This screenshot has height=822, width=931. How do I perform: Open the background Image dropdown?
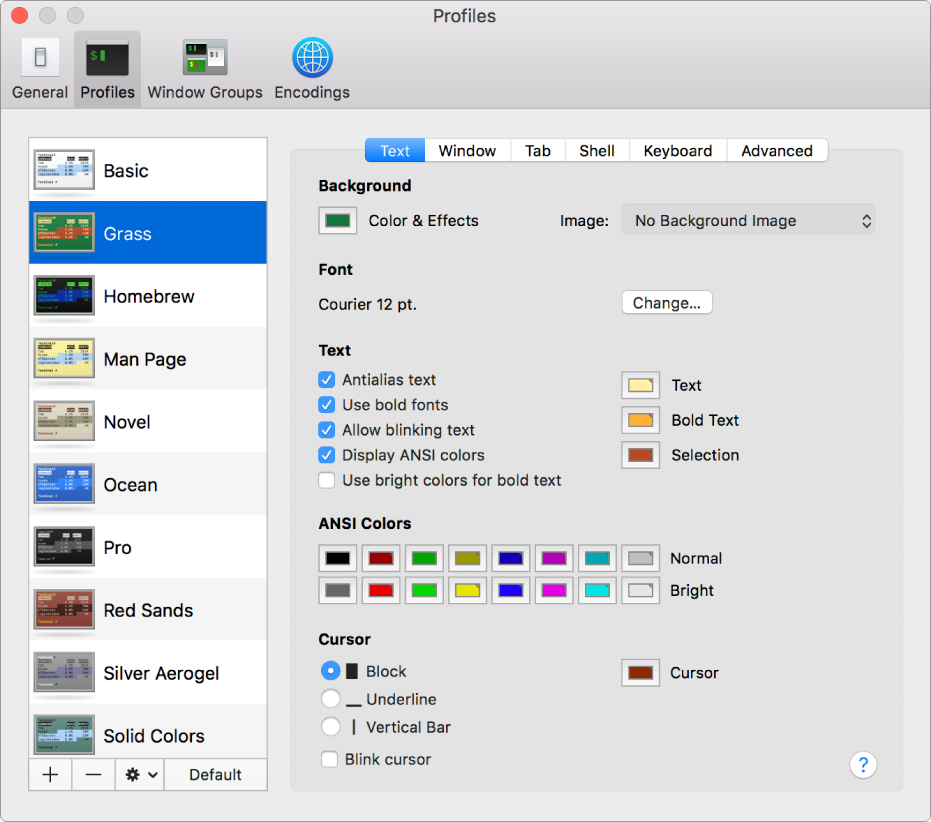pyautogui.click(x=747, y=221)
